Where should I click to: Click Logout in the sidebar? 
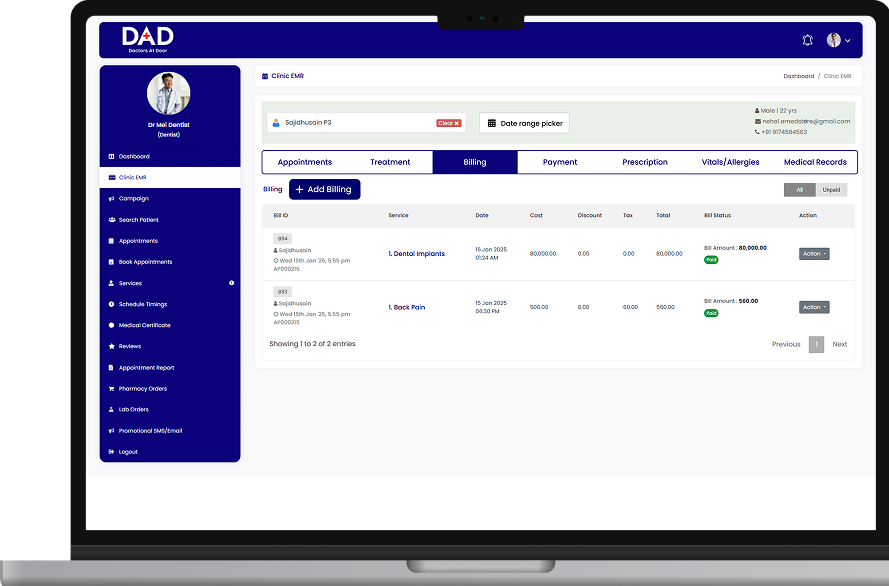pos(128,452)
